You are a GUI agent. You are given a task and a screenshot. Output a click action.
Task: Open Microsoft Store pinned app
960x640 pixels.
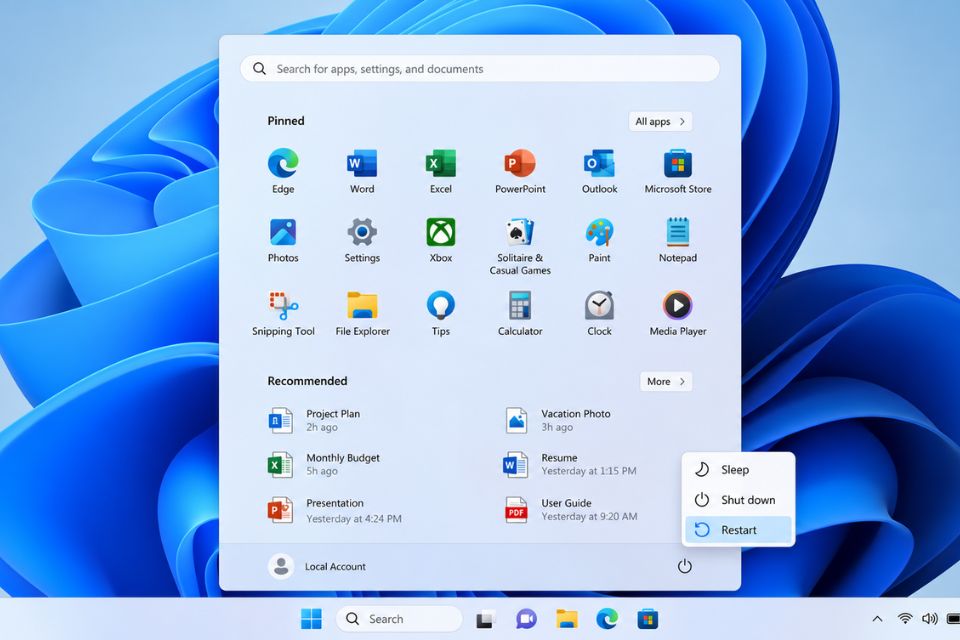click(678, 171)
